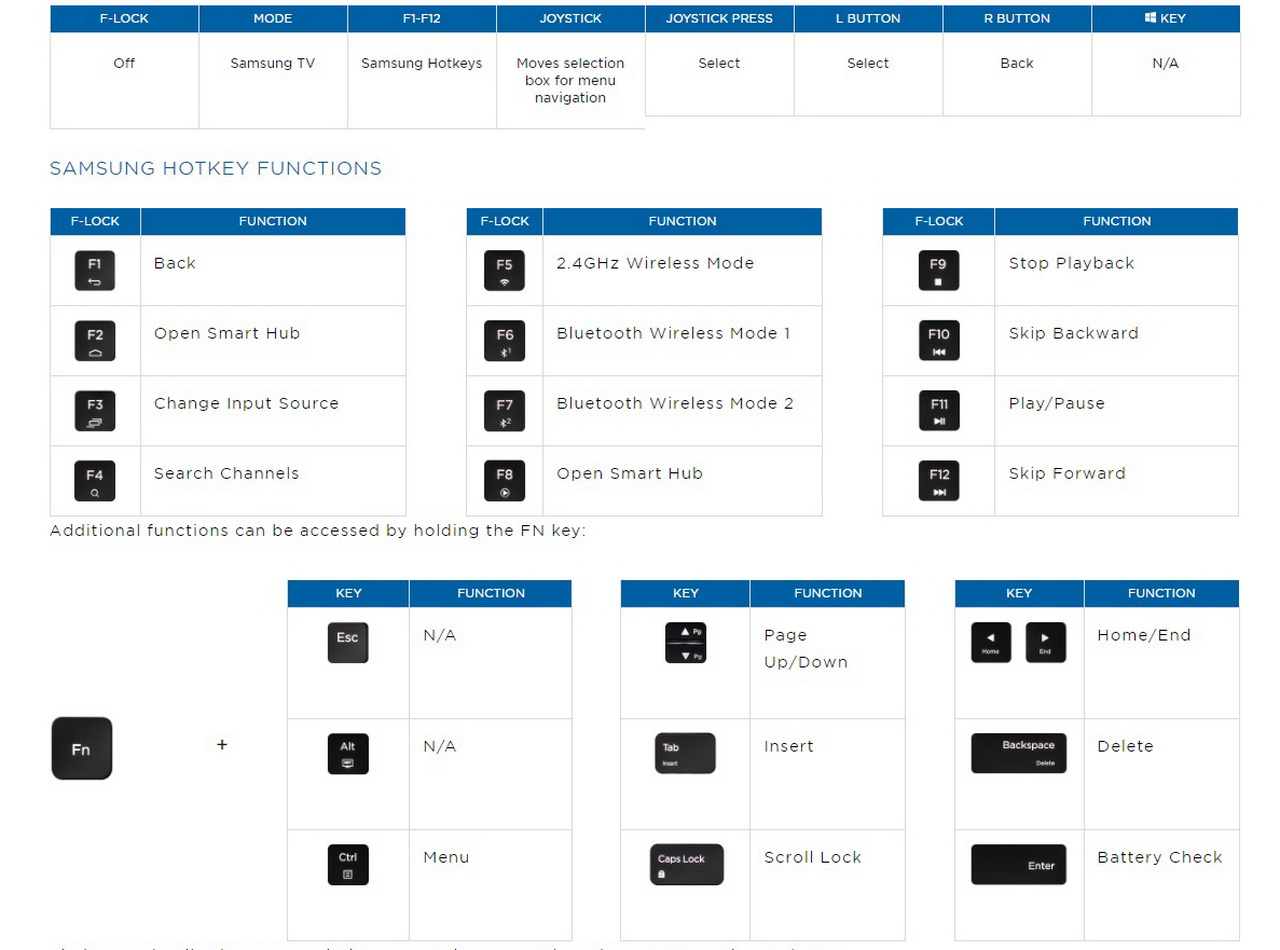Click 'Play/Pause' text
This screenshot has height=950, width=1280.
coord(1057,404)
